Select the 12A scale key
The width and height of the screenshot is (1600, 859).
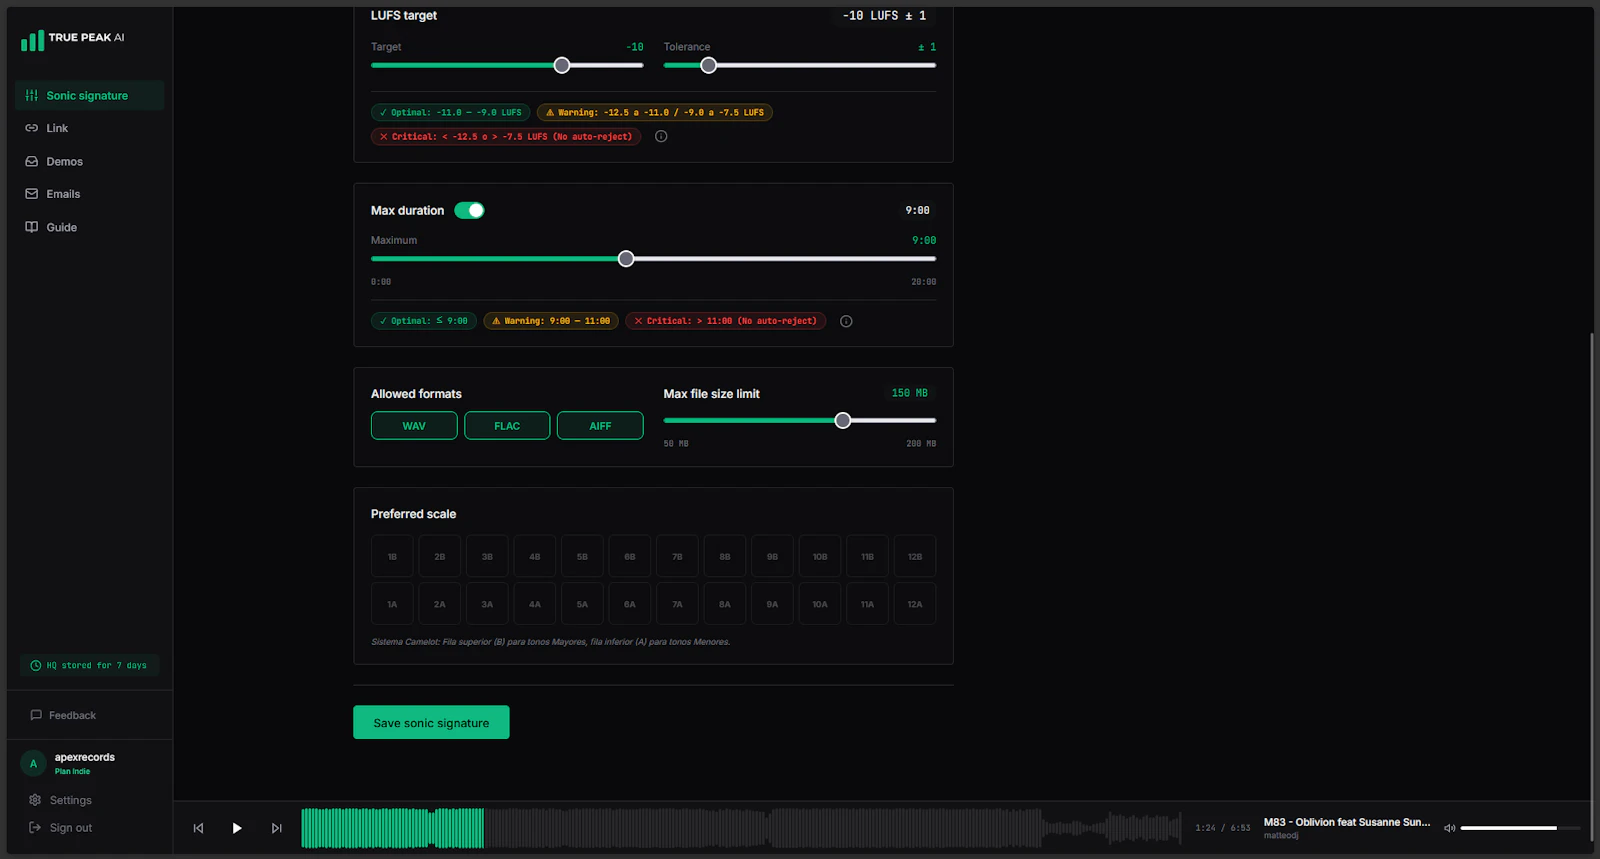915,604
